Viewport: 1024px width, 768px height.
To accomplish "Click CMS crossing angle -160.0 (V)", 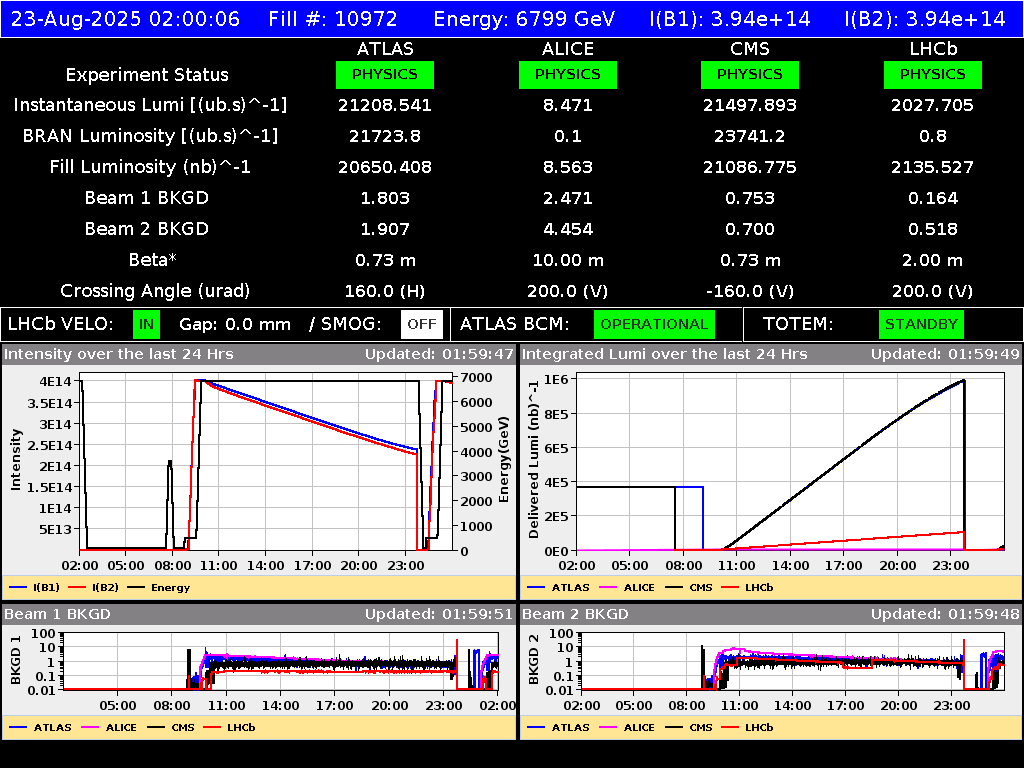I will [x=750, y=291].
